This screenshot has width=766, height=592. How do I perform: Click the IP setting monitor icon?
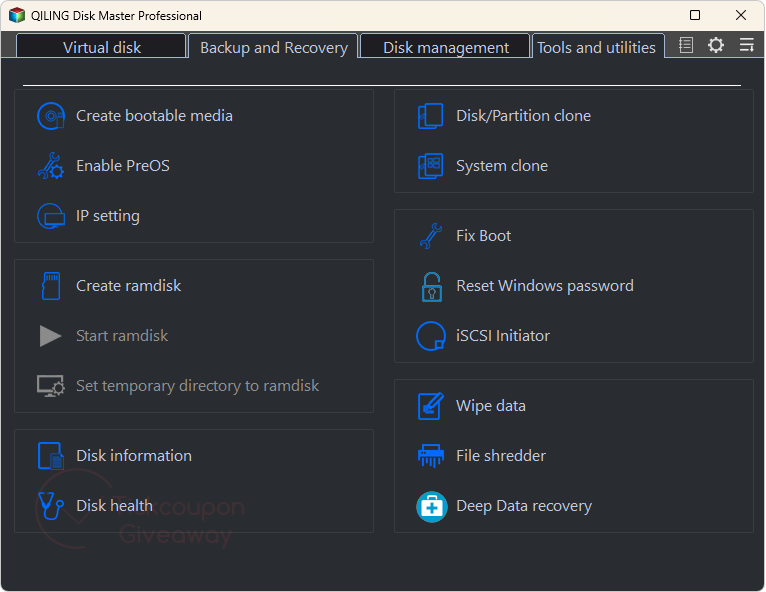51,216
